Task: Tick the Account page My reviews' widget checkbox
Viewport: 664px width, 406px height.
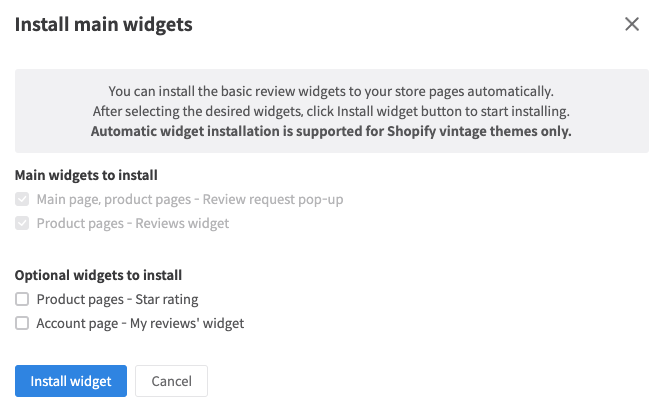Action: pyautogui.click(x=22, y=323)
